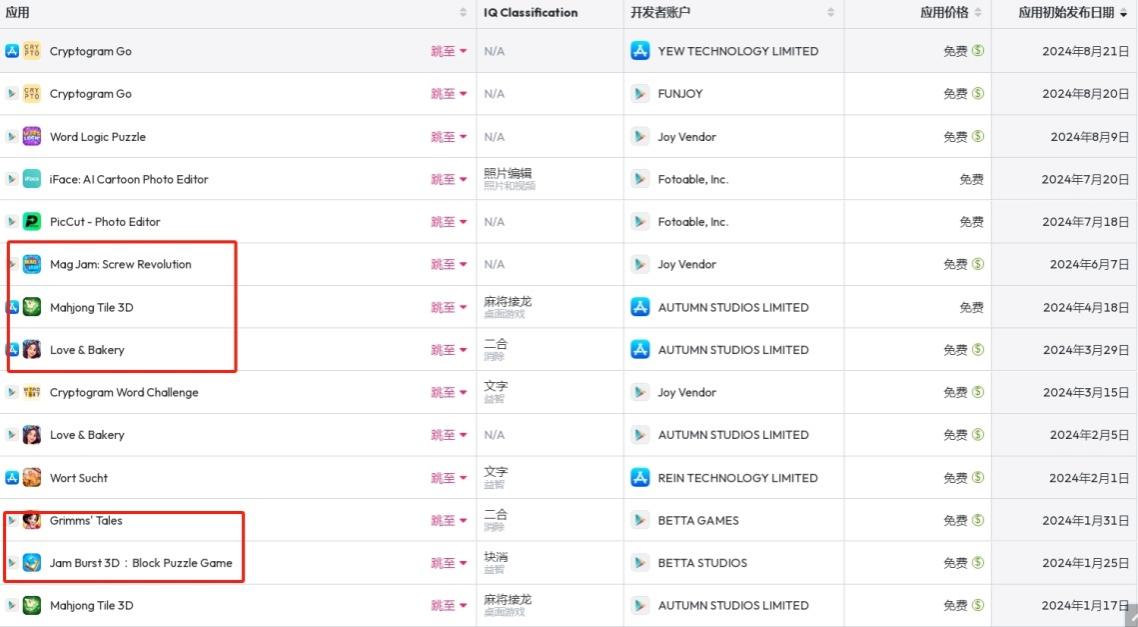Click App Store icon beside YEW TECHNOLOGY LIMITED

point(640,51)
